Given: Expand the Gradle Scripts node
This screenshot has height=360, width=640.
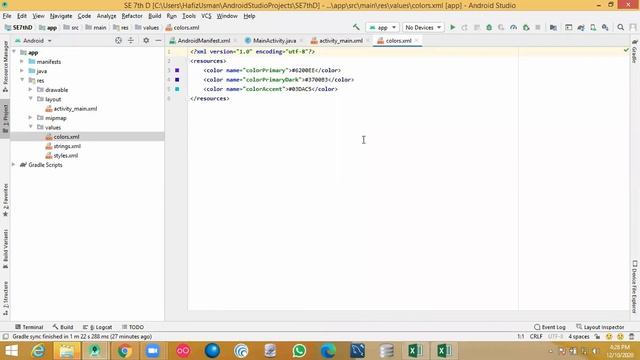Looking at the screenshot, I should (14, 164).
